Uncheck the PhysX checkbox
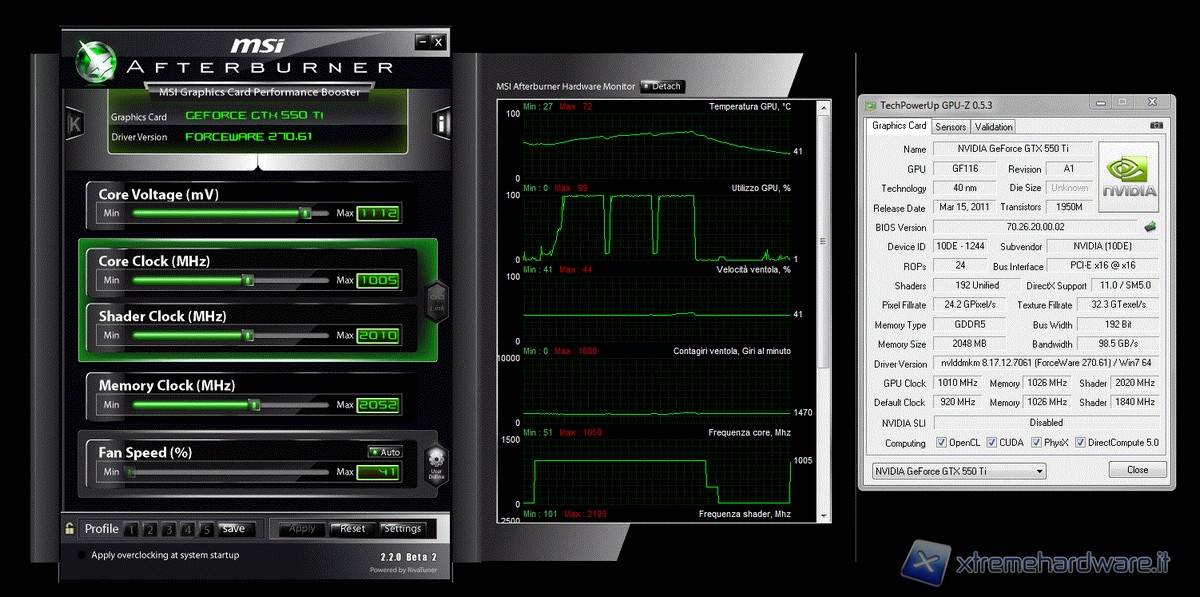Screen dimensions: 1200x597 1035,443
